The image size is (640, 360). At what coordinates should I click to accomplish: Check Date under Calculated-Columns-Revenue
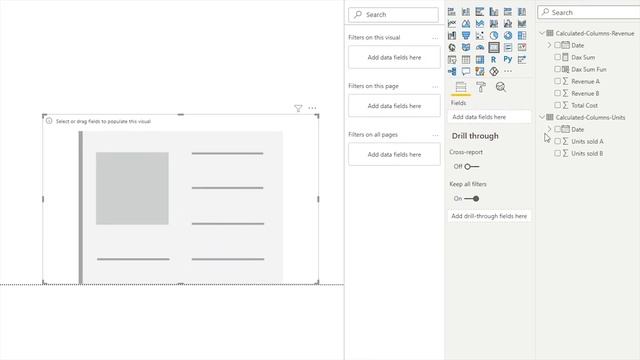coord(557,45)
